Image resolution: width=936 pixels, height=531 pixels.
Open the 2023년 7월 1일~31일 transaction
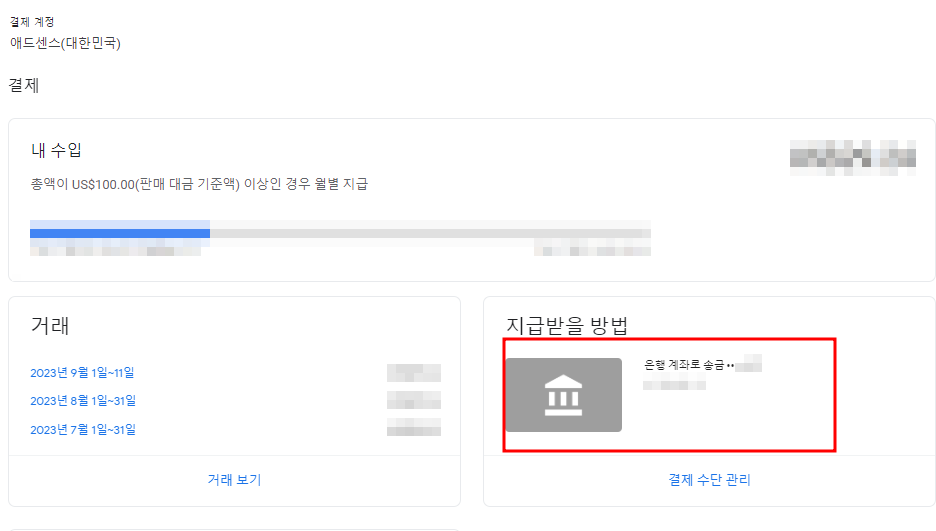pyautogui.click(x=83, y=430)
